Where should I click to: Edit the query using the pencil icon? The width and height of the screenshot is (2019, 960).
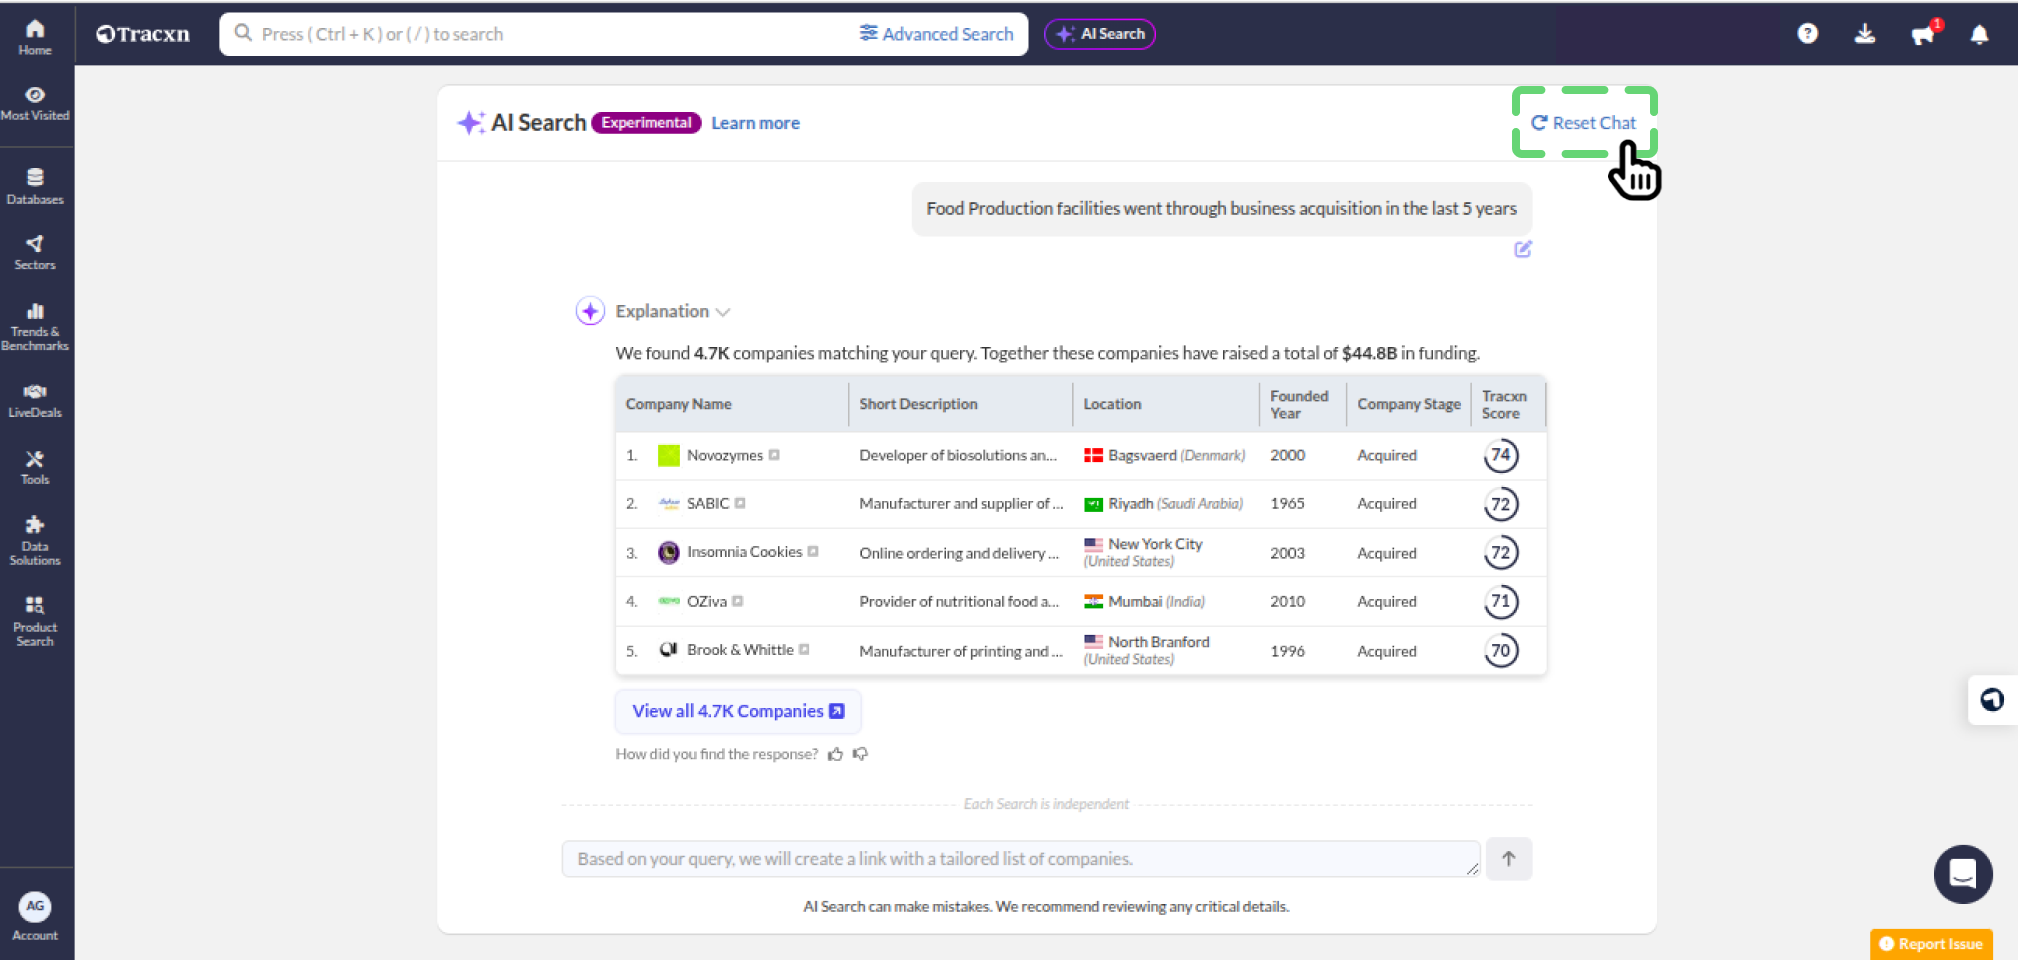[1522, 249]
